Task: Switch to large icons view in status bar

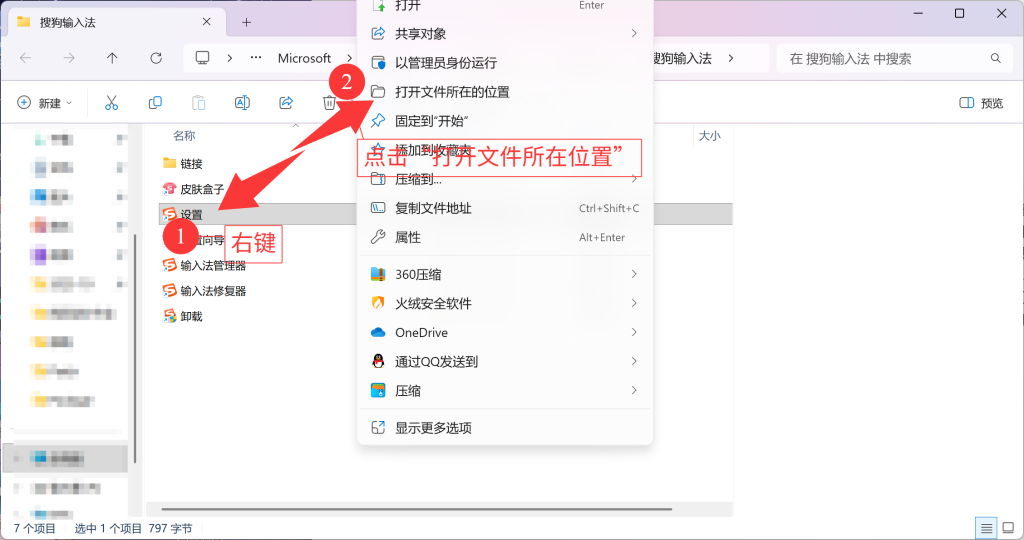Action: 1008,528
